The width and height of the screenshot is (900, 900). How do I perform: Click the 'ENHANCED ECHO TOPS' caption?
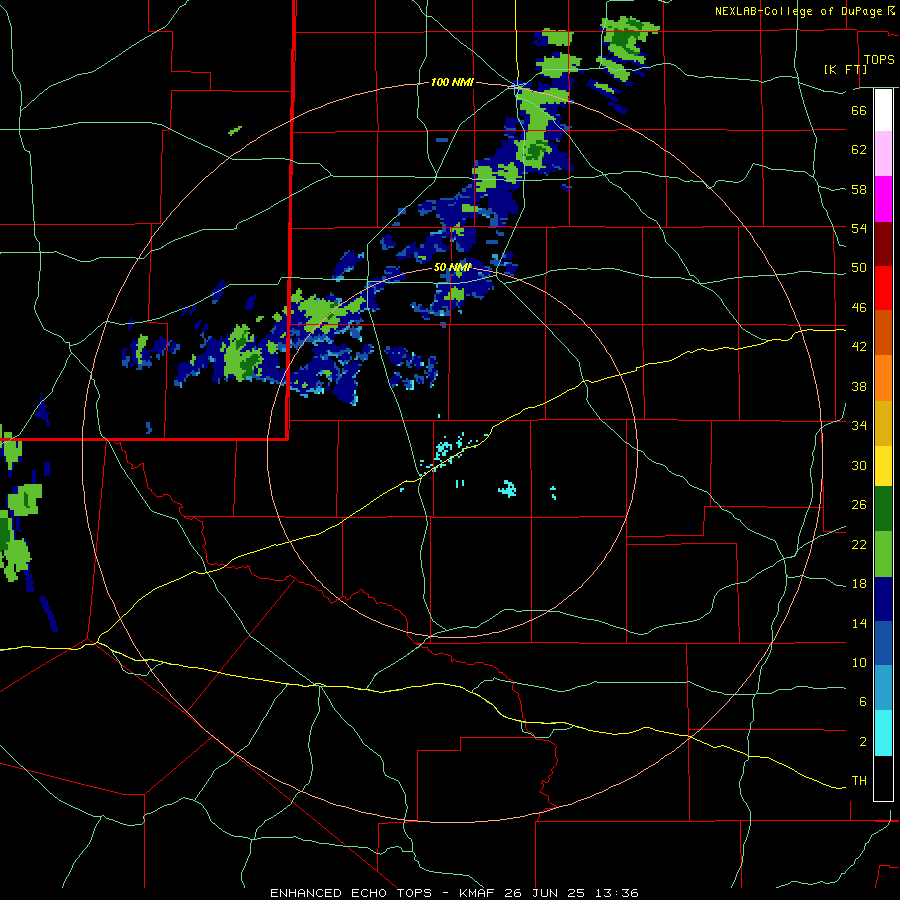[x=351, y=893]
